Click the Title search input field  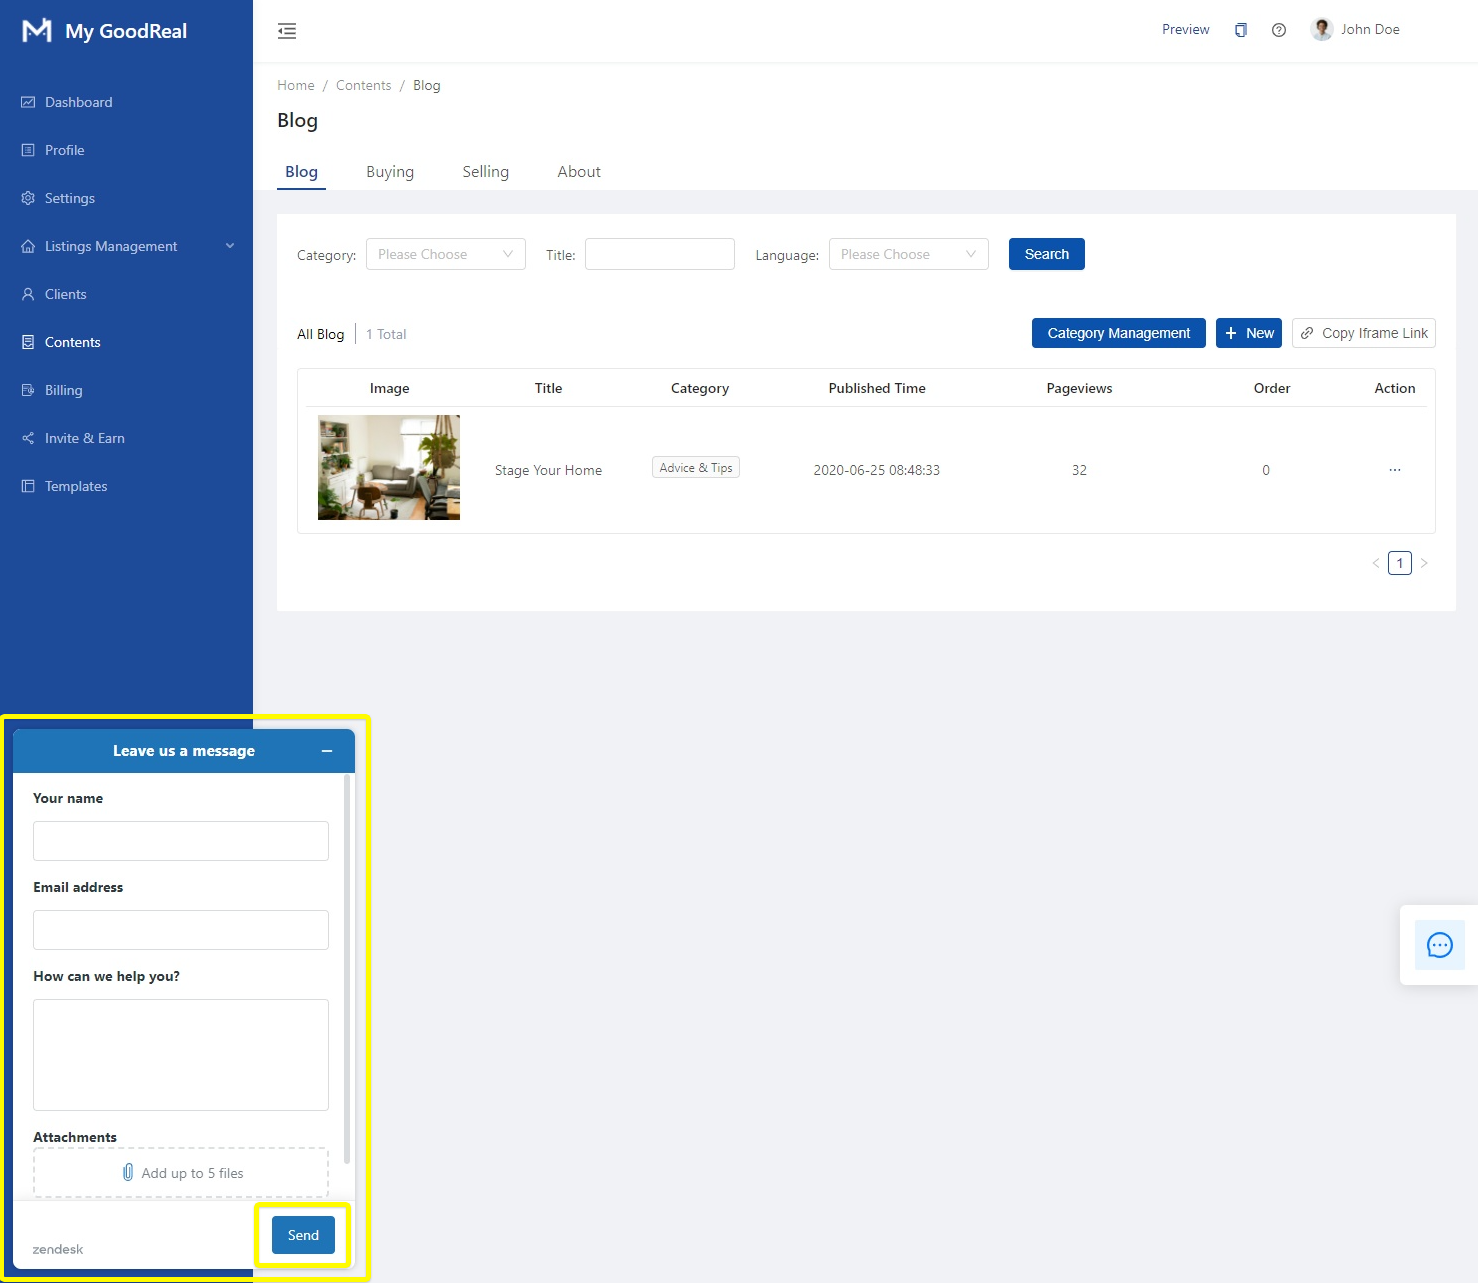point(659,254)
